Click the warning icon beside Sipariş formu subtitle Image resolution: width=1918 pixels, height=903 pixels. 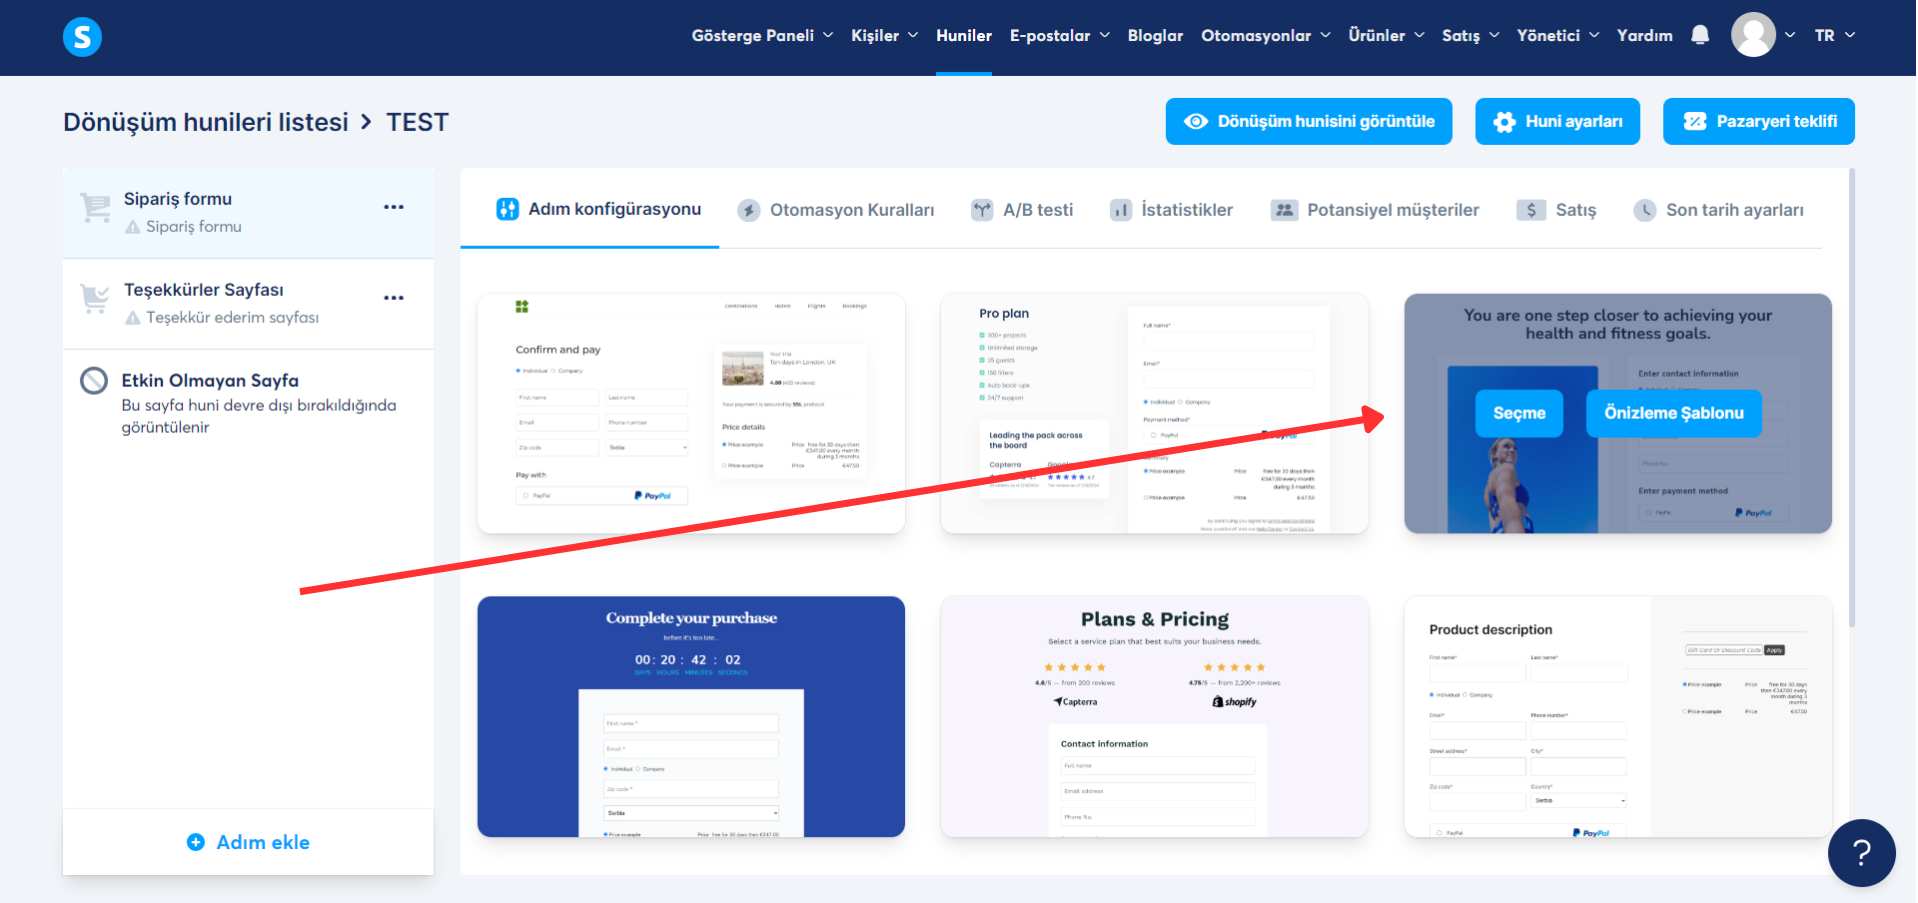[132, 227]
